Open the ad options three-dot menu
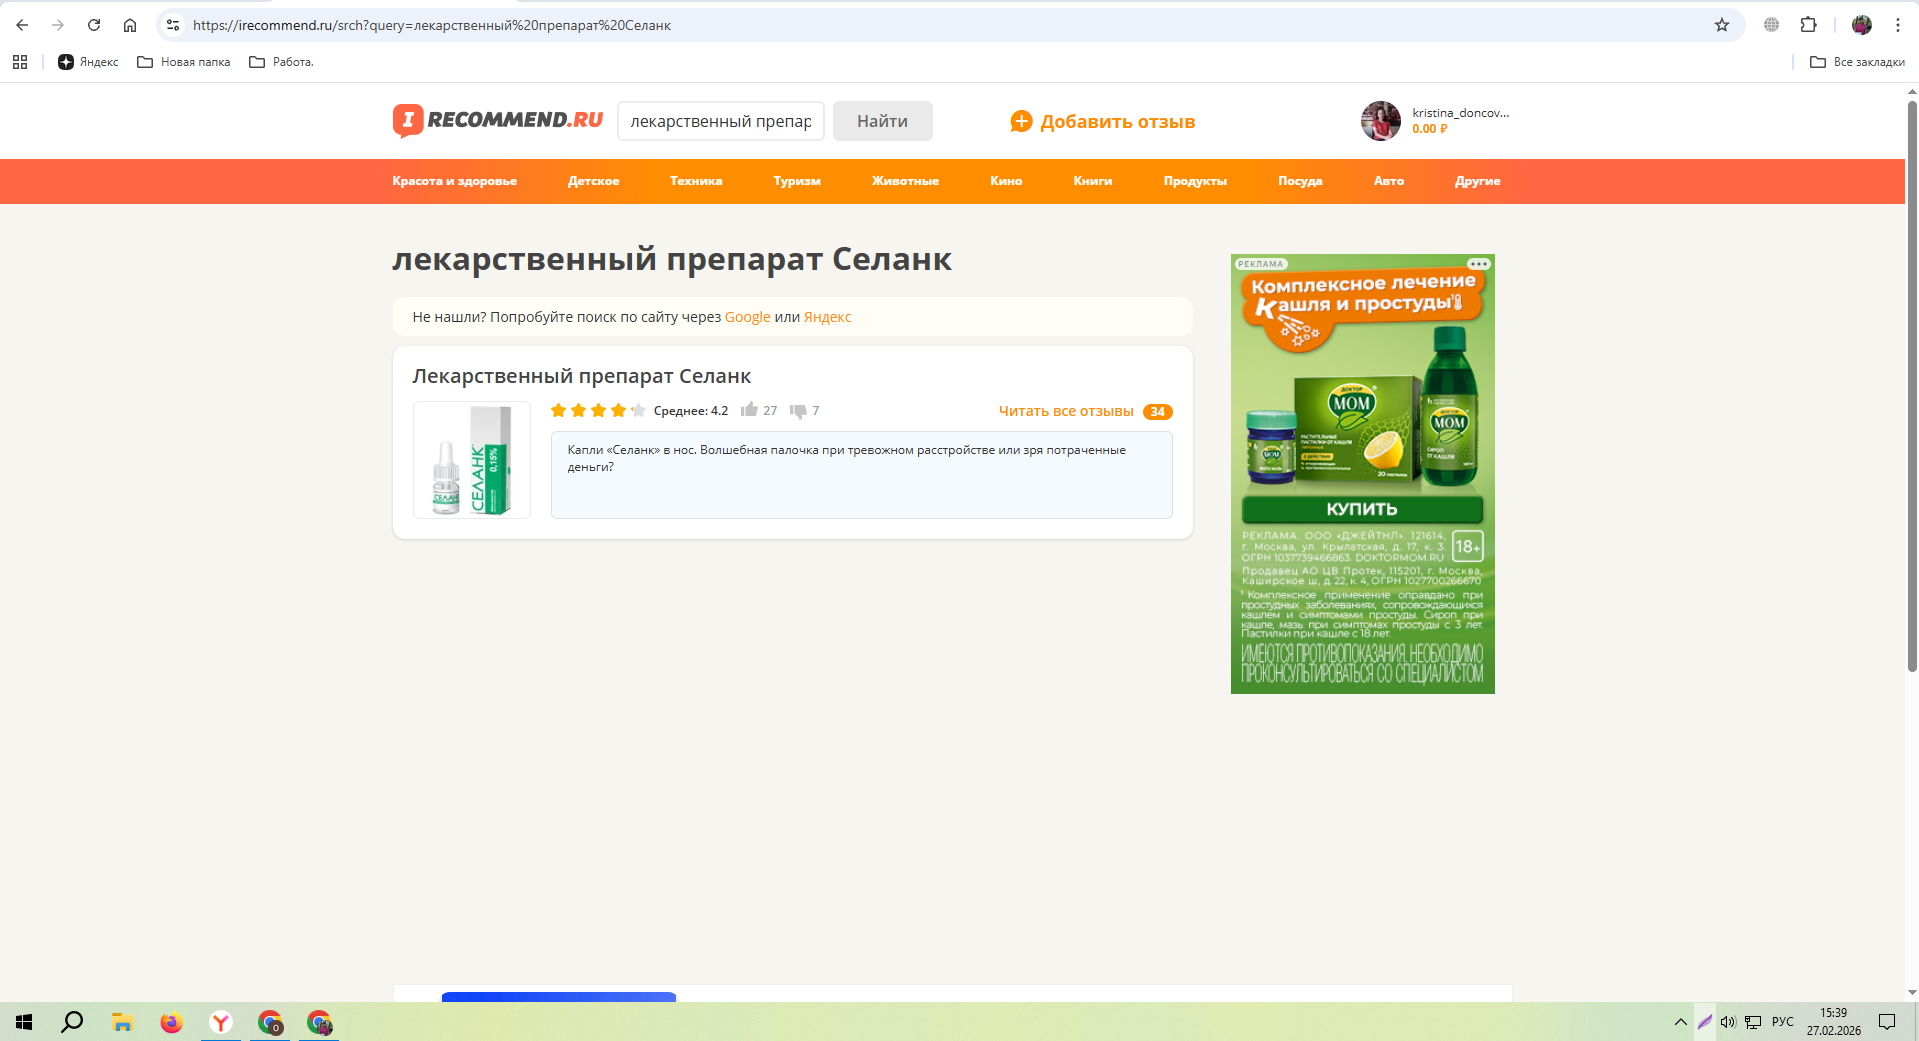 click(1479, 264)
